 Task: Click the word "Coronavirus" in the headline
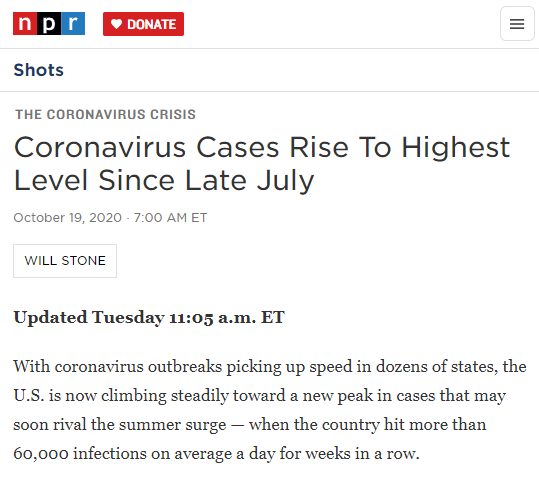pyautogui.click(x=100, y=147)
